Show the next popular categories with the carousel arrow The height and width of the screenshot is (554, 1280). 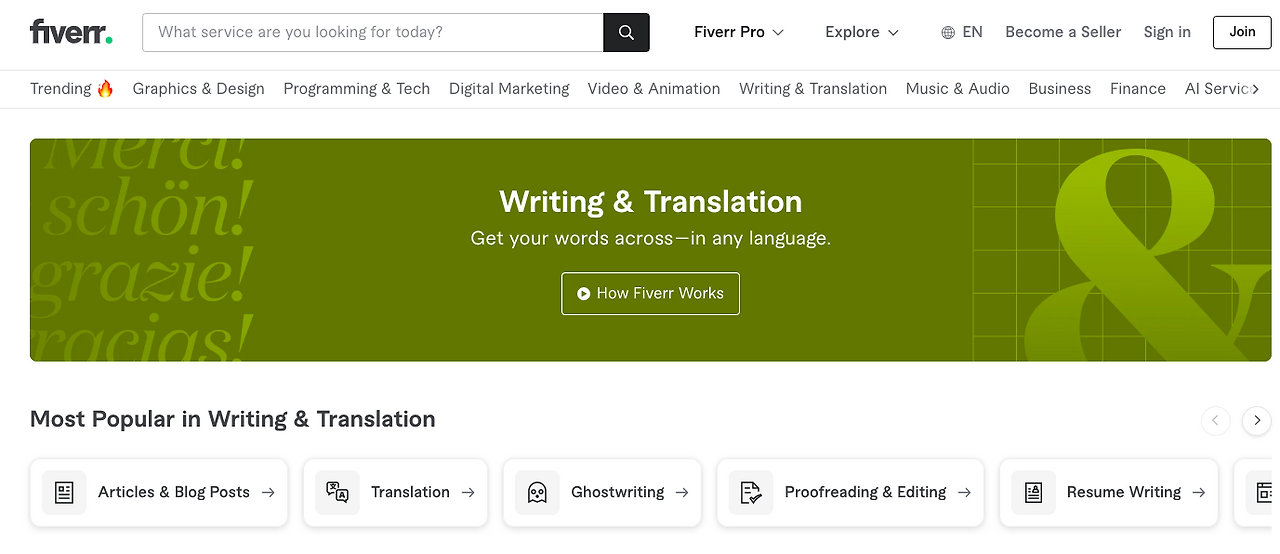(x=1257, y=420)
